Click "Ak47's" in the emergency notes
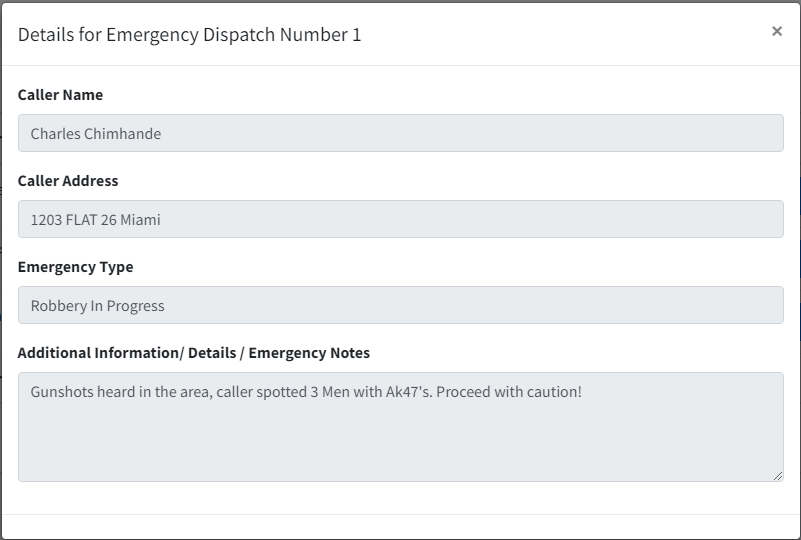This screenshot has width=801, height=540. (x=407, y=392)
